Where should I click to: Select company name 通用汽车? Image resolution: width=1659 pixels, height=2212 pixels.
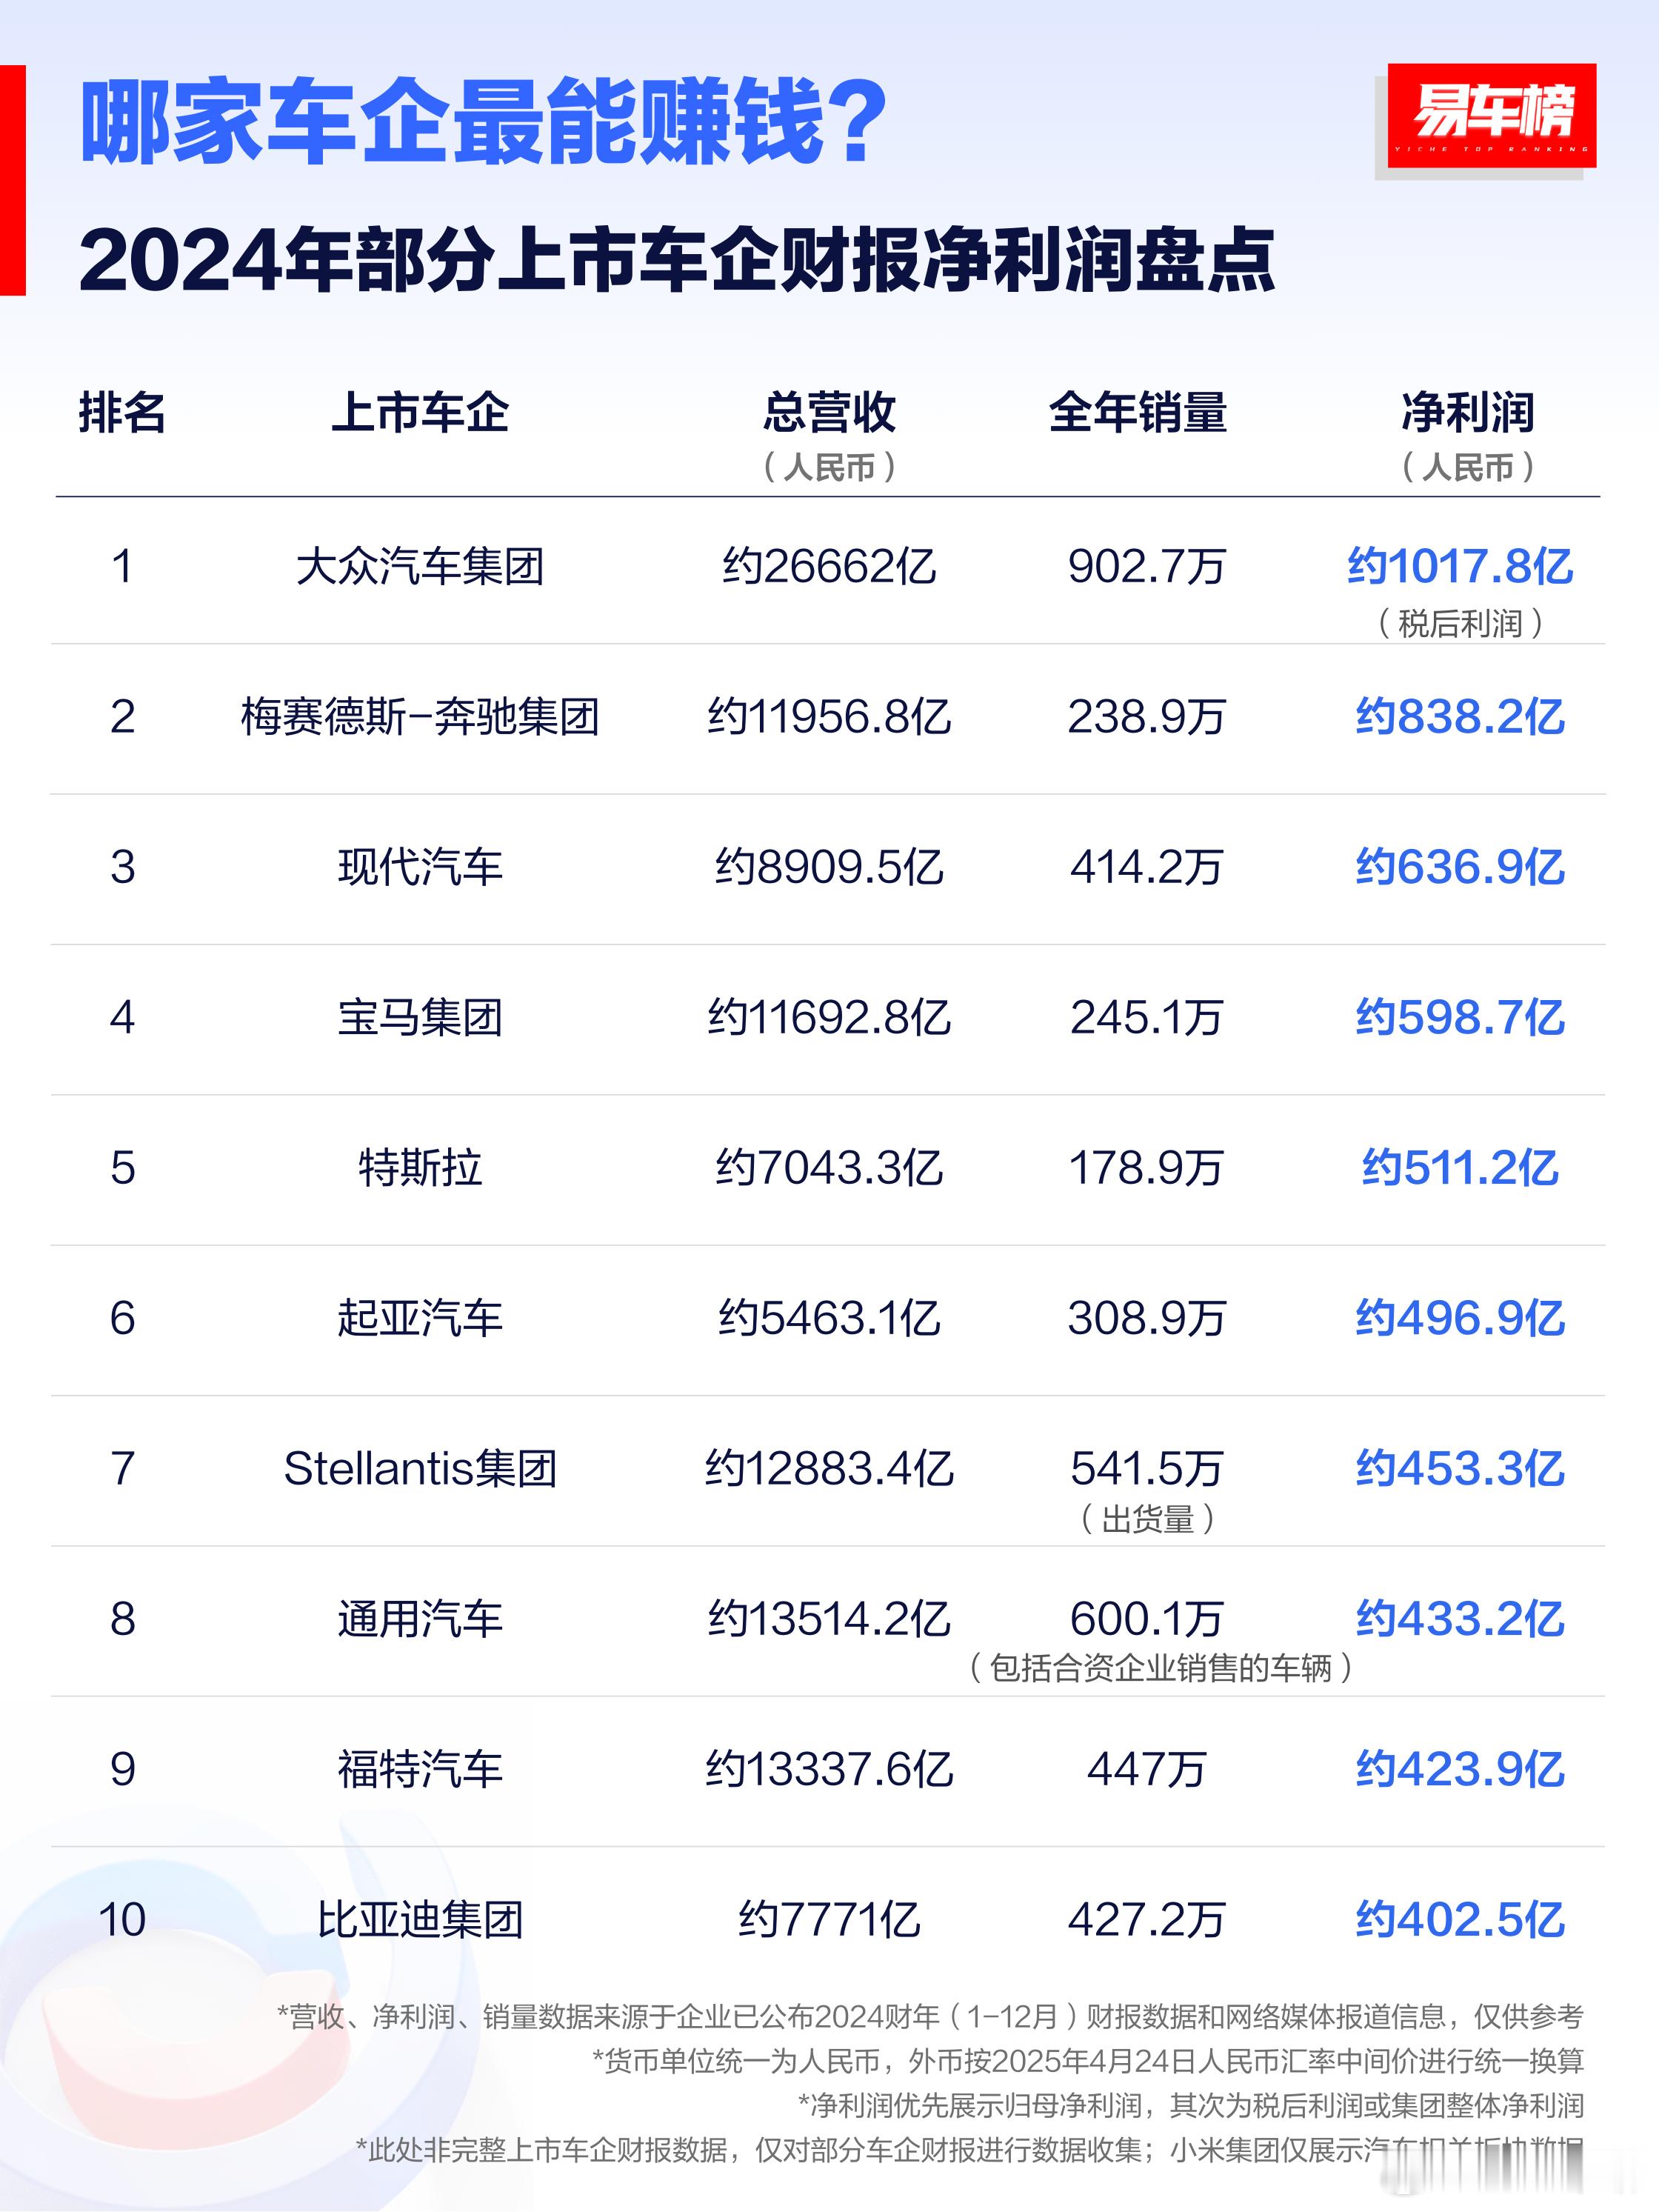[420, 1619]
